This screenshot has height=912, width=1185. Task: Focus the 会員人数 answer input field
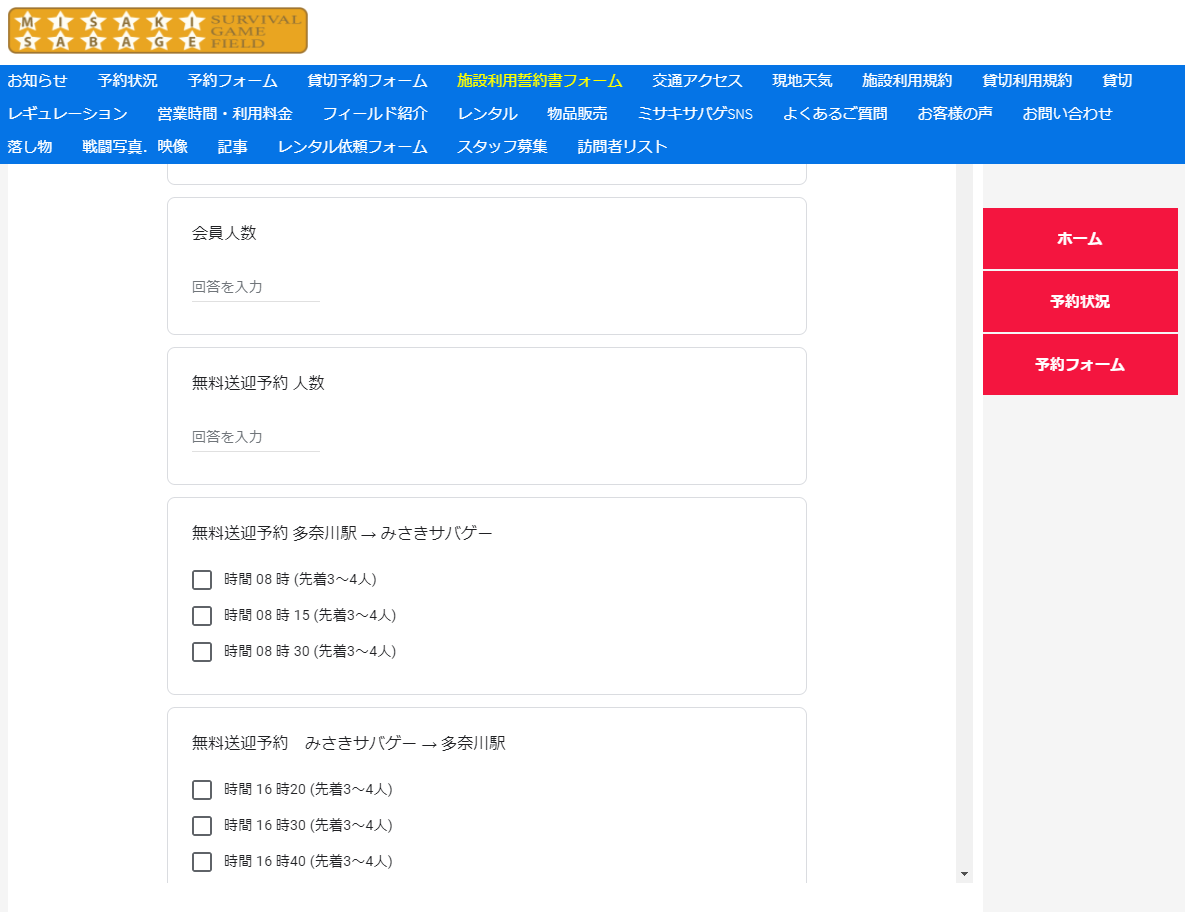coord(256,287)
